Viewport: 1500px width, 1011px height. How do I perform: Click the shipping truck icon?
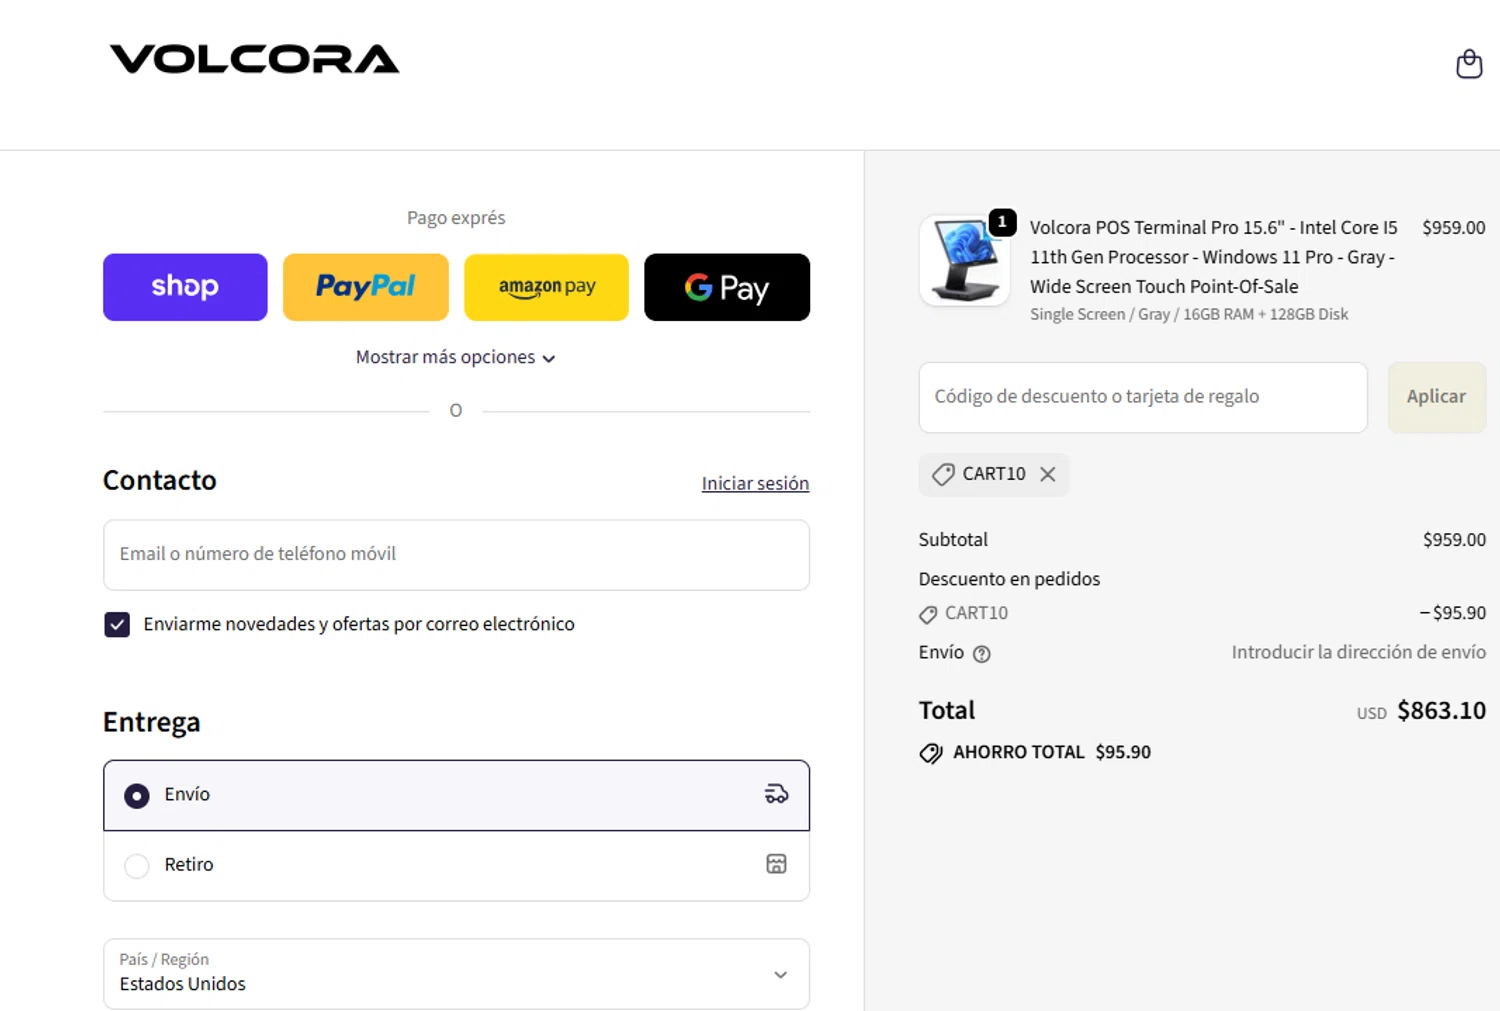[776, 794]
